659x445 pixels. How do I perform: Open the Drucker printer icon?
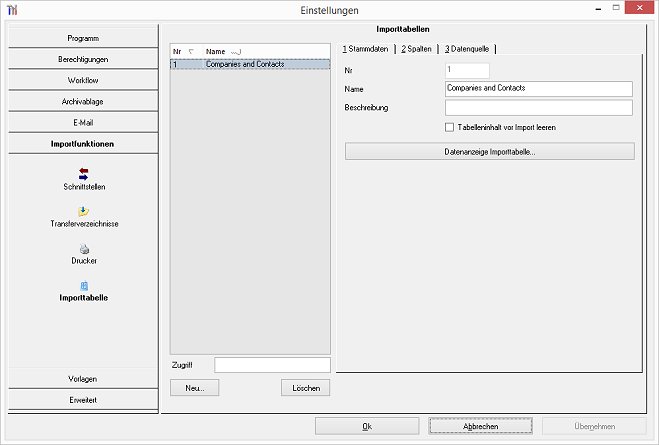pos(84,249)
